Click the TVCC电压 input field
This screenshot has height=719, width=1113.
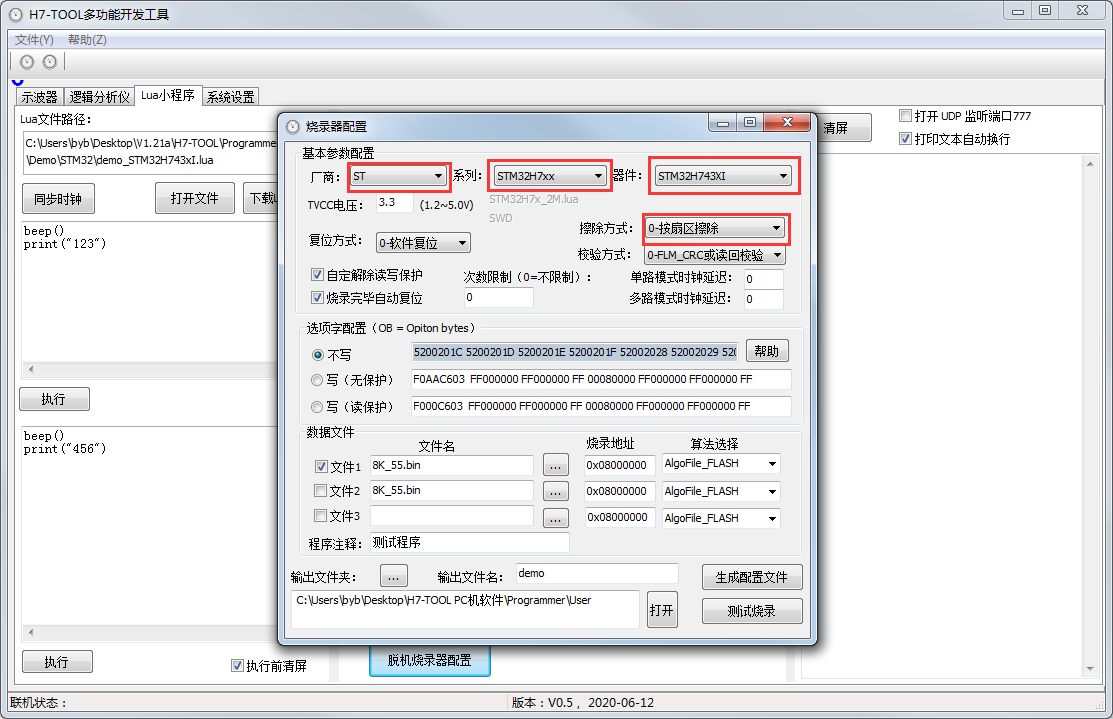coord(395,202)
